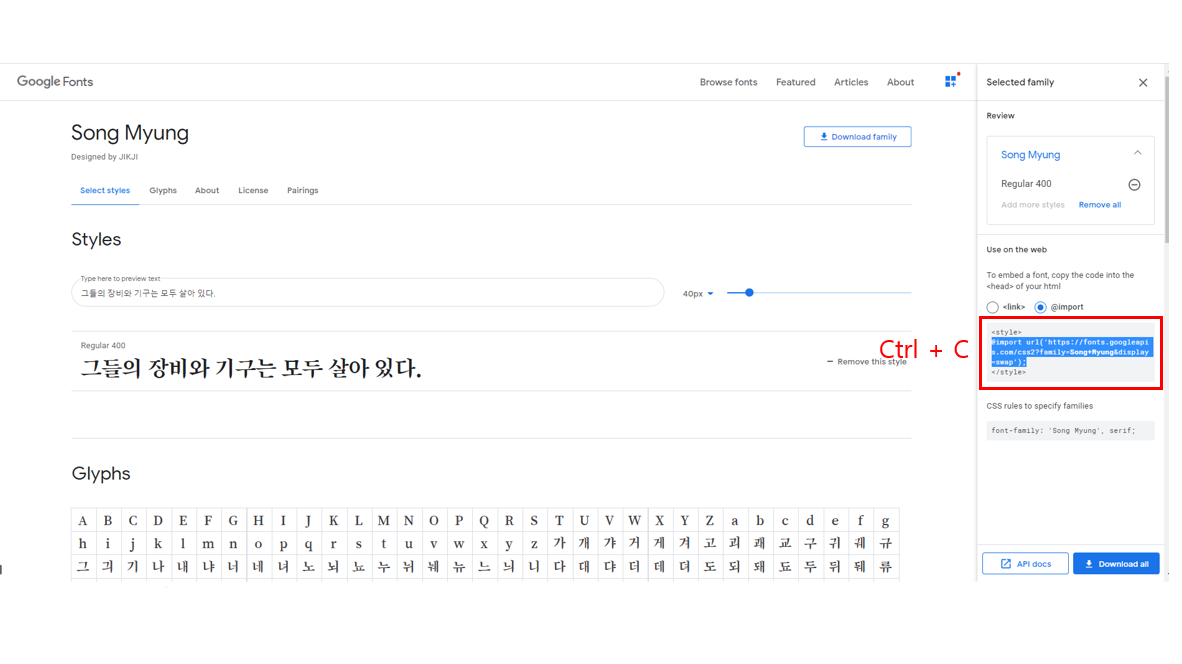Click the font-family CSS rule box
The image size is (1182, 664).
pos(1070,430)
